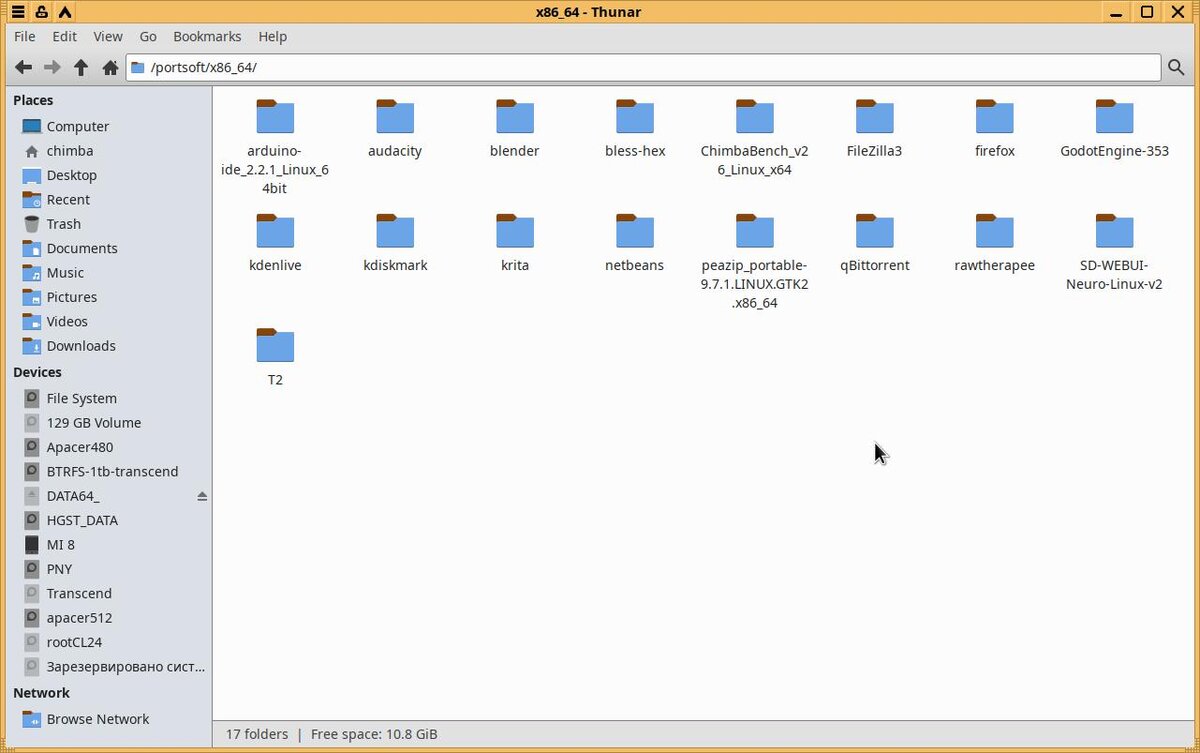Select the arduino-ide_2.2.1_Linux_64bit folder

(x=275, y=147)
